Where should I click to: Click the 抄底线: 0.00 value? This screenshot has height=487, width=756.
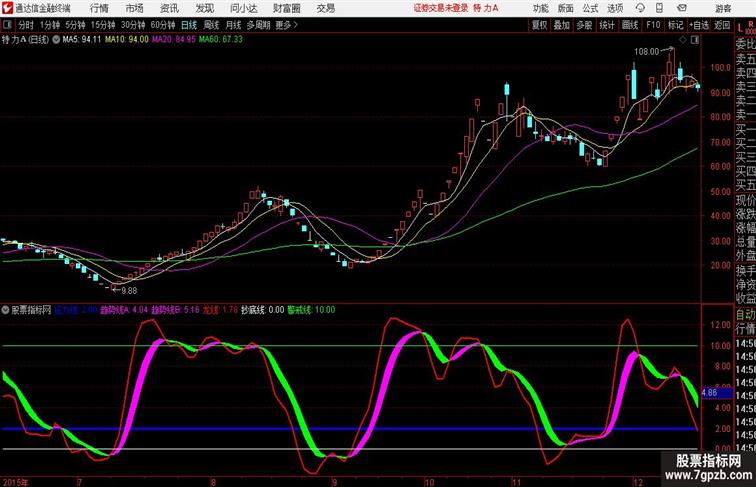(263, 310)
